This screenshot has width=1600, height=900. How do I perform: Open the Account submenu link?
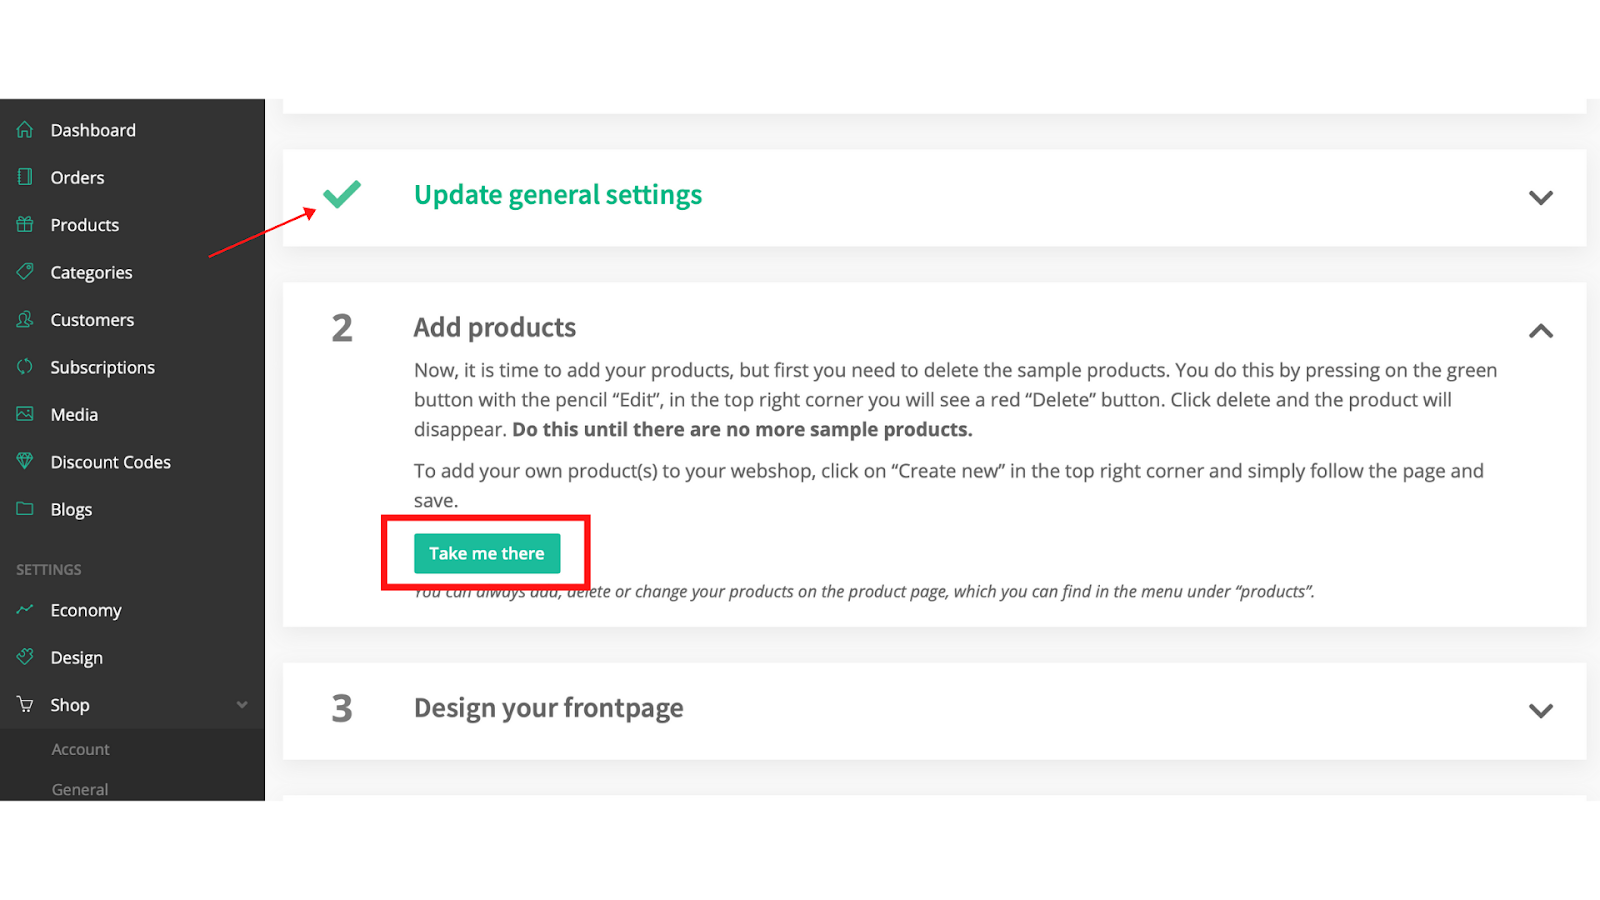point(81,749)
